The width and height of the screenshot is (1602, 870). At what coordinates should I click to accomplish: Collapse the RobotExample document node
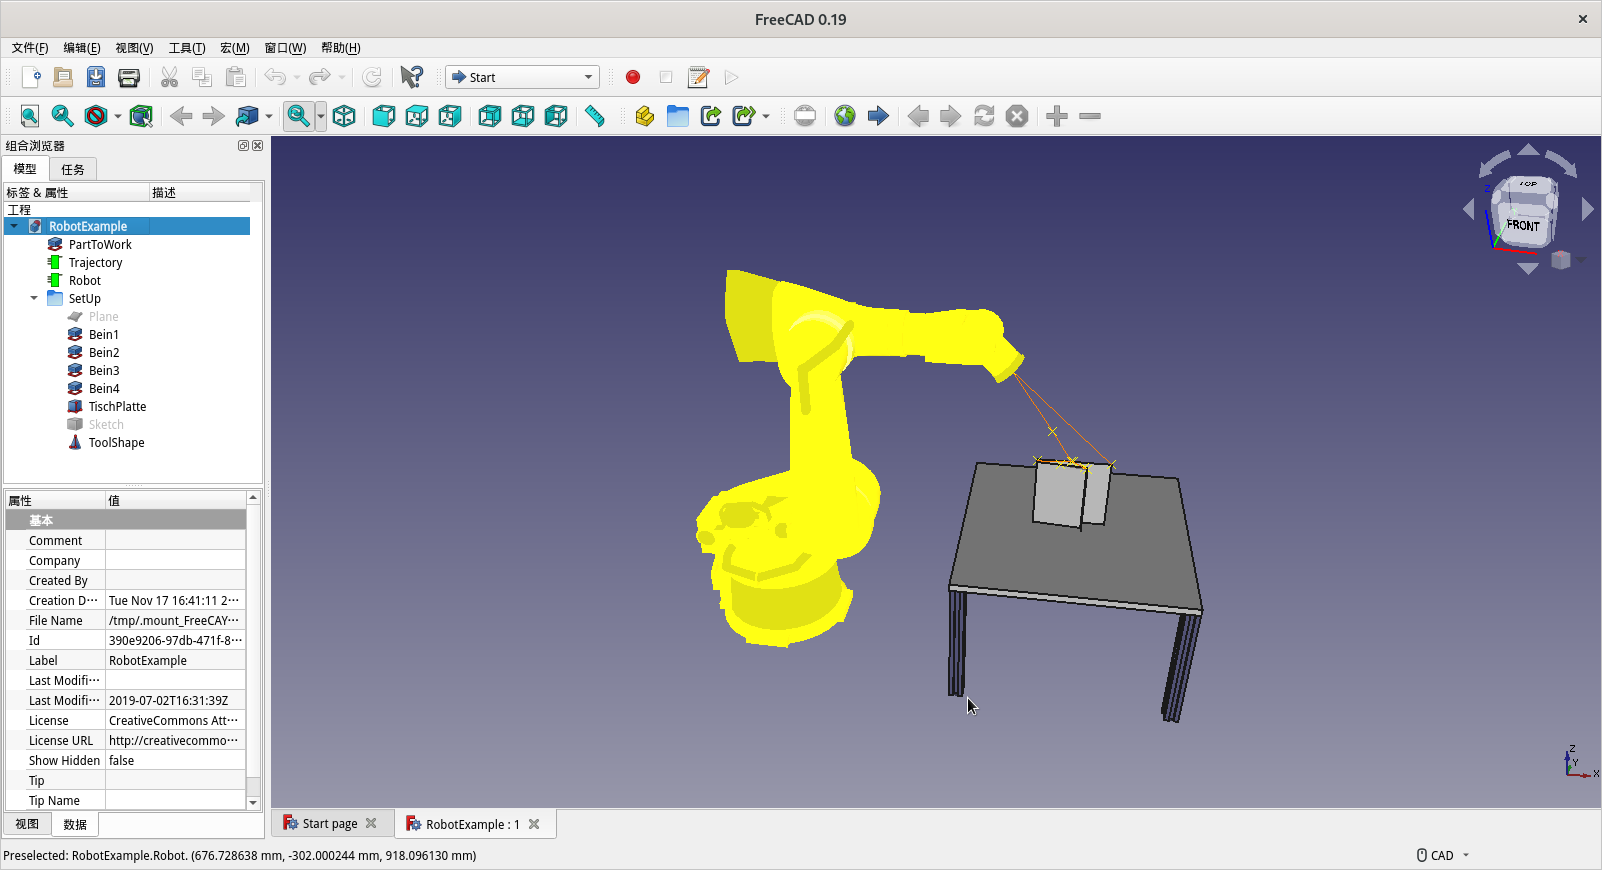[14, 226]
